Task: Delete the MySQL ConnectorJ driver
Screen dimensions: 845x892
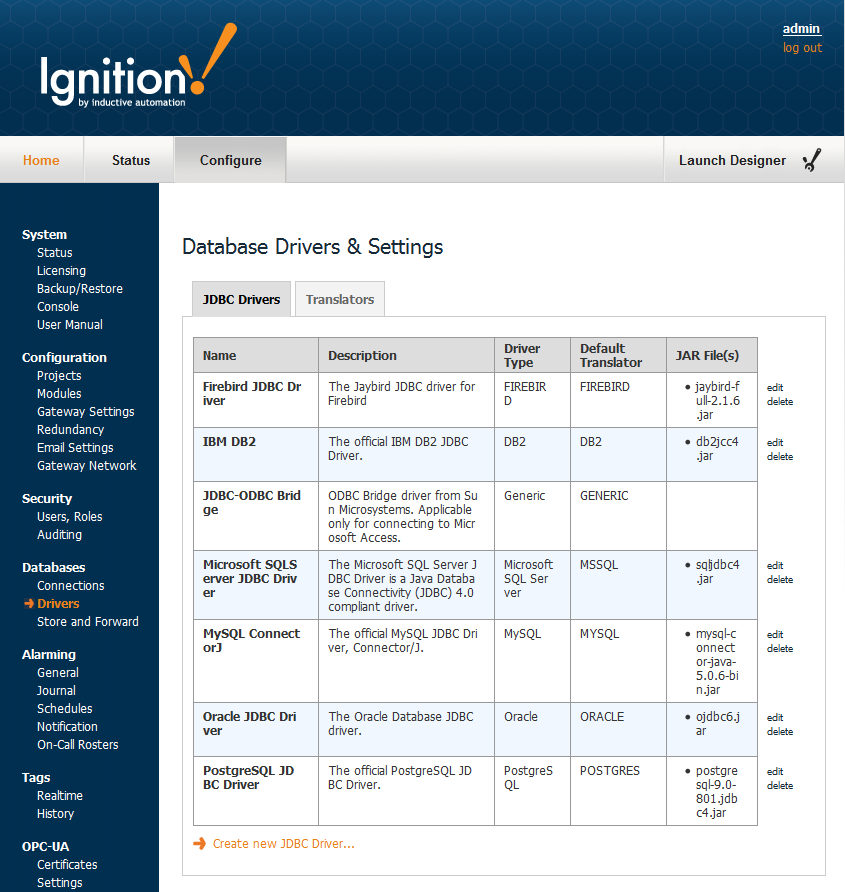Action: 780,649
